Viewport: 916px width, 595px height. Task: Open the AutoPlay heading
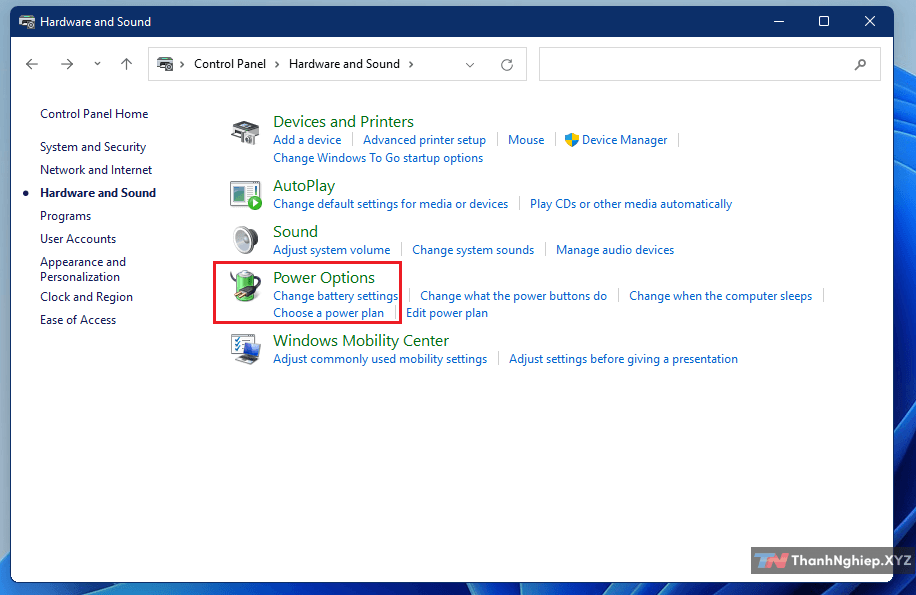tap(304, 186)
